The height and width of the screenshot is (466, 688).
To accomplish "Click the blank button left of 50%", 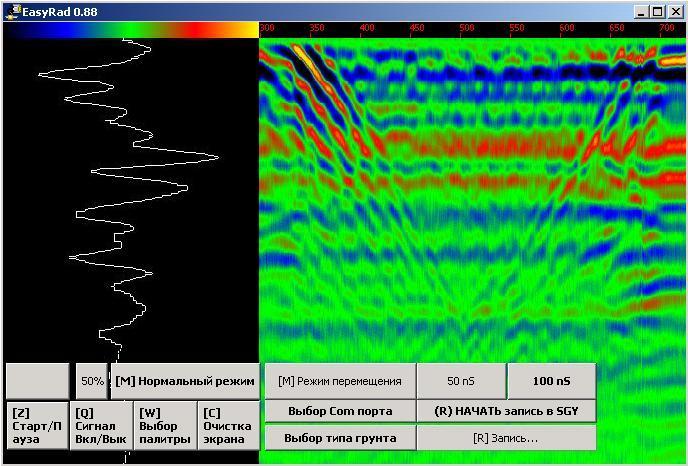I will pyautogui.click(x=39, y=381).
